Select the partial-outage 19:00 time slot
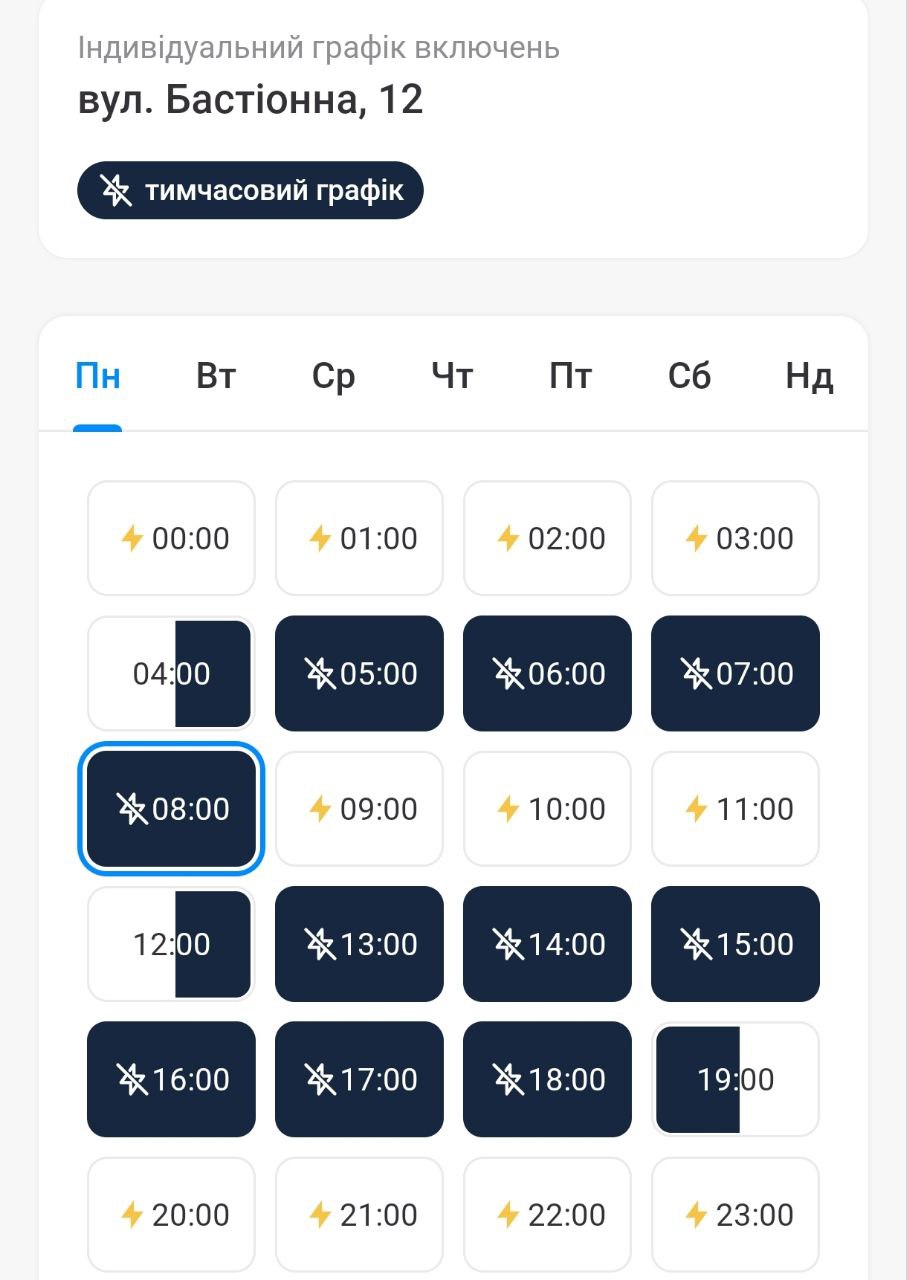This screenshot has height=1280, width=907. pyautogui.click(x=735, y=1079)
